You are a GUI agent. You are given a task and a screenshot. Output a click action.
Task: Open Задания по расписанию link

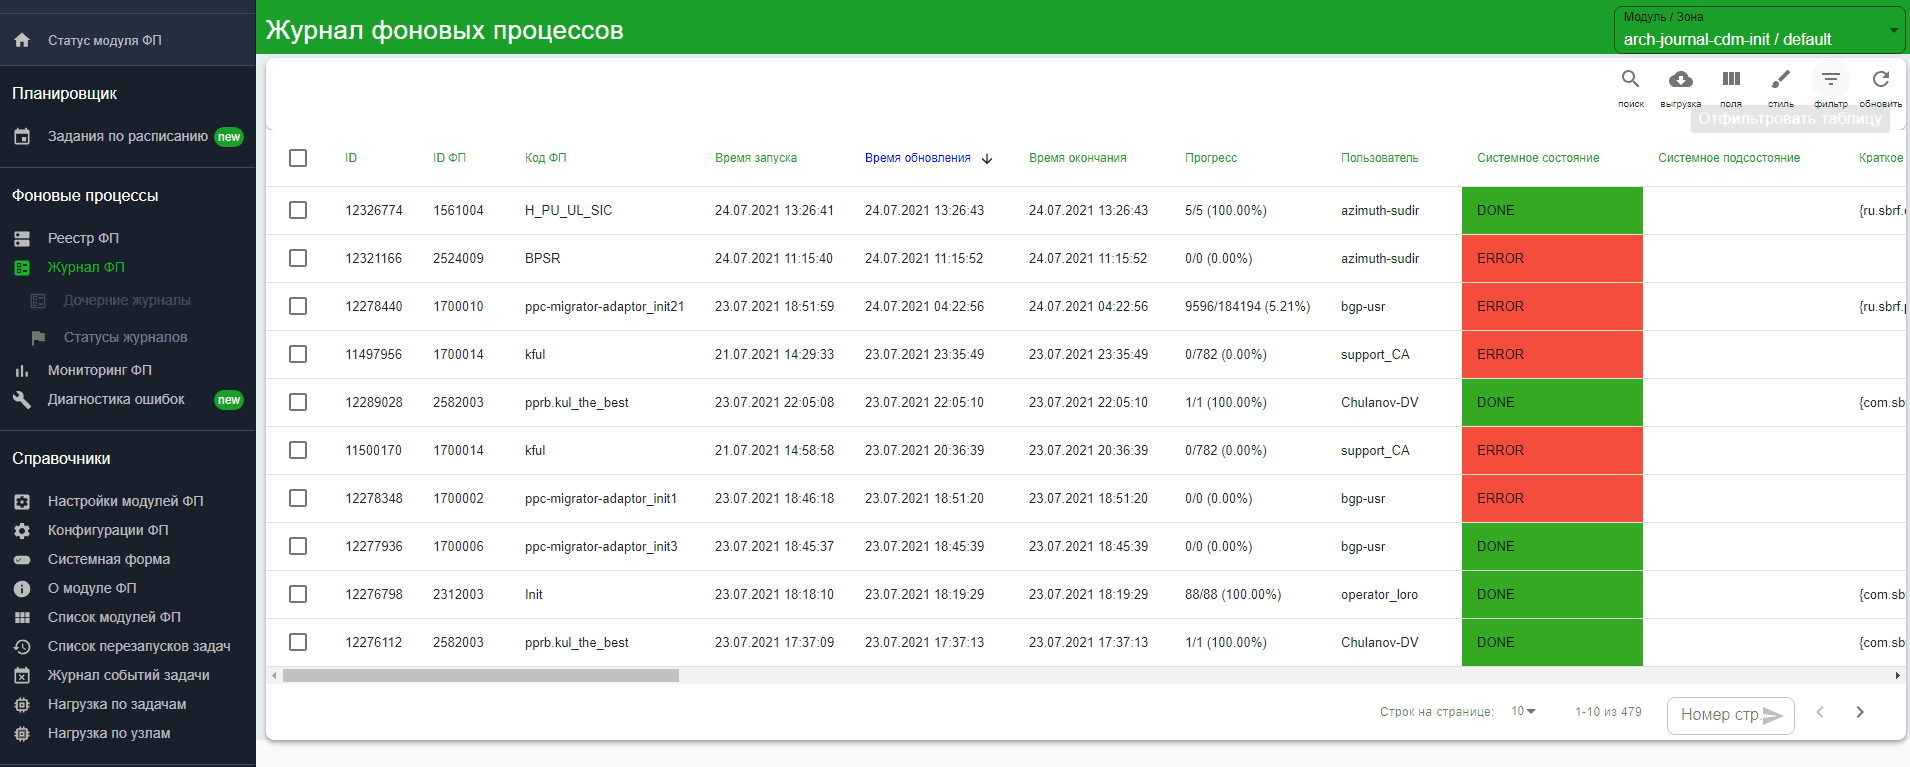(x=127, y=136)
